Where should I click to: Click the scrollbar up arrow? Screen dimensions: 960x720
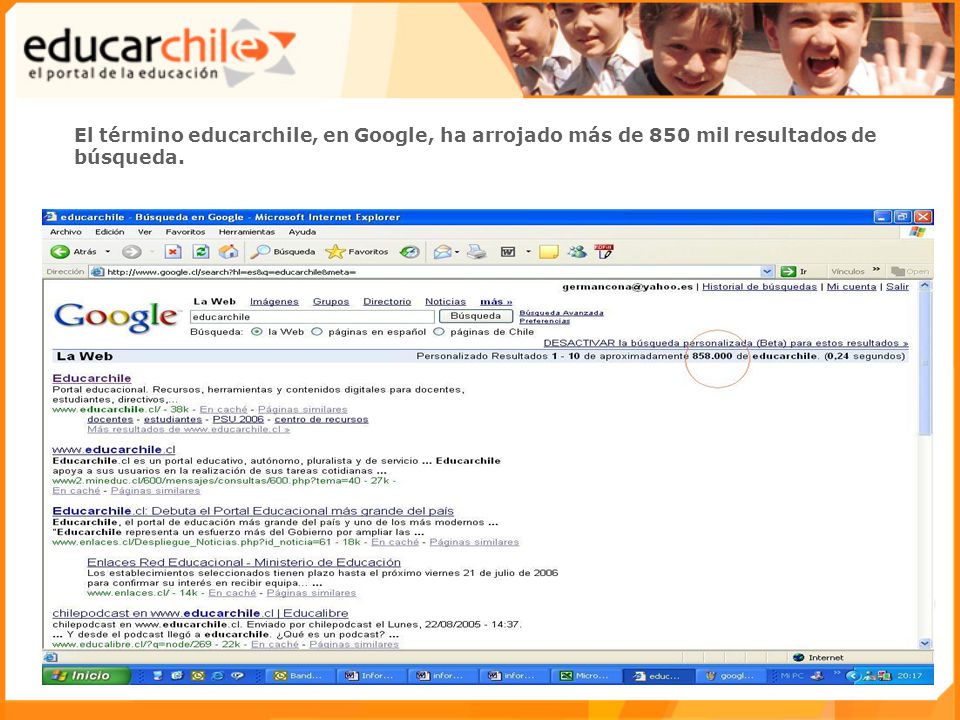pyautogui.click(x=925, y=286)
